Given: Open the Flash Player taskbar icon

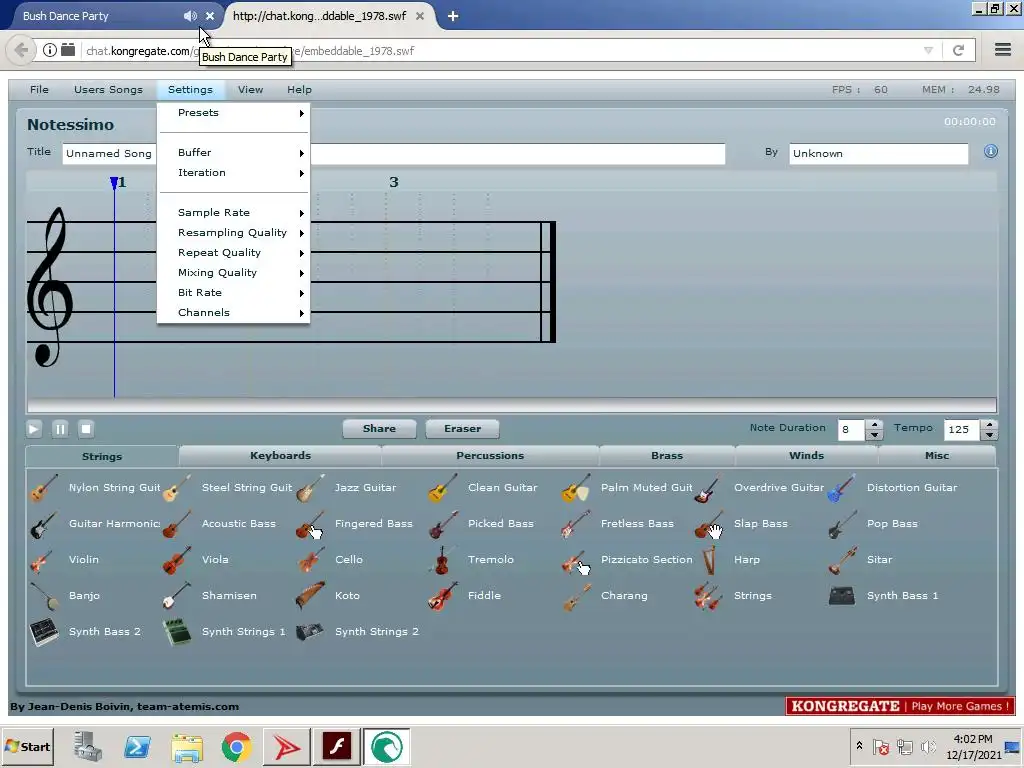Looking at the screenshot, I should click(337, 746).
